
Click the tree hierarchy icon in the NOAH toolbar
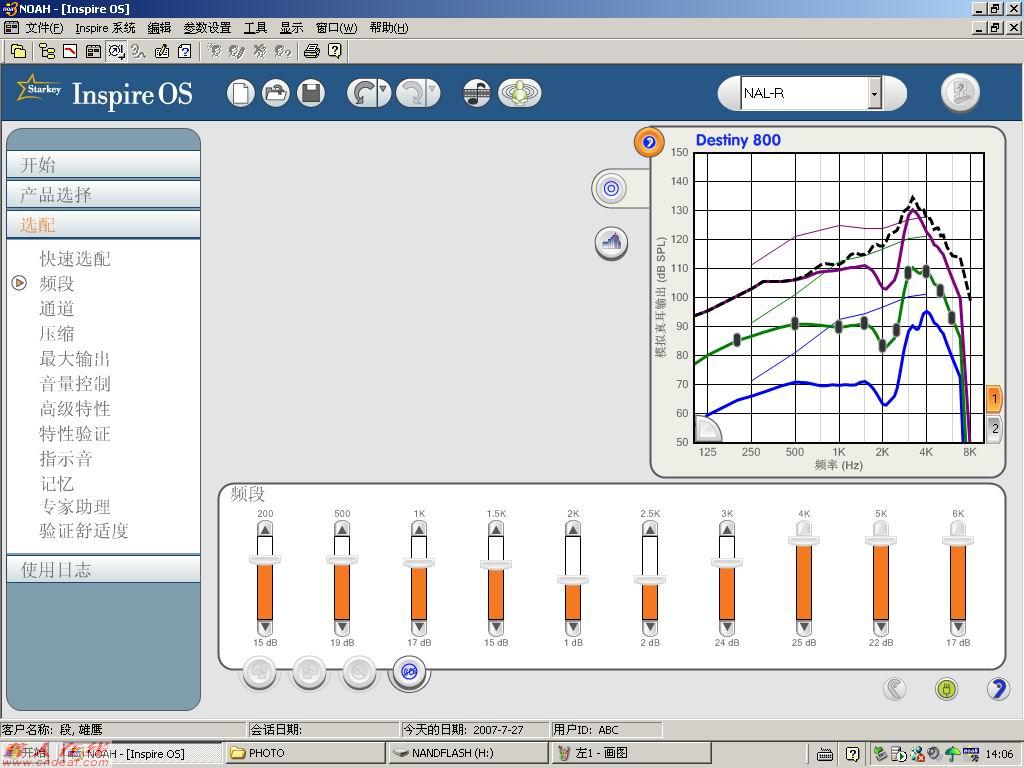[x=46, y=51]
